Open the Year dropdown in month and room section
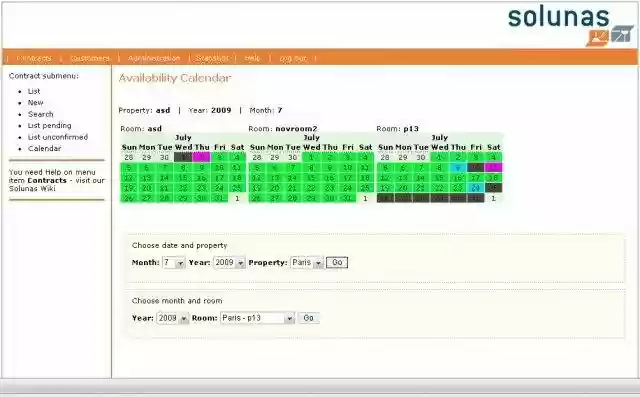Image resolution: width=640 pixels, height=397 pixels. pos(173,318)
